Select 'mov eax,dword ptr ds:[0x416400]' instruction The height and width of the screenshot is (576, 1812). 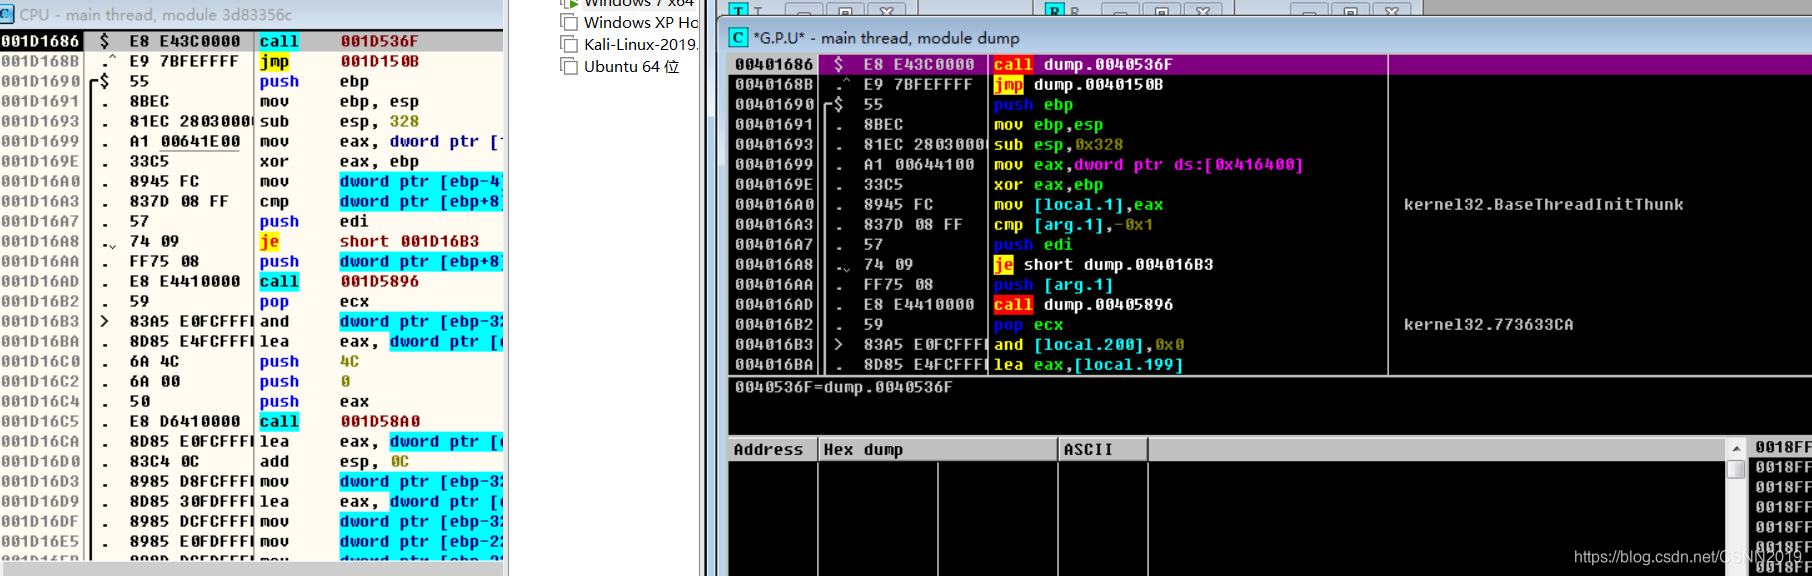(x=1149, y=165)
